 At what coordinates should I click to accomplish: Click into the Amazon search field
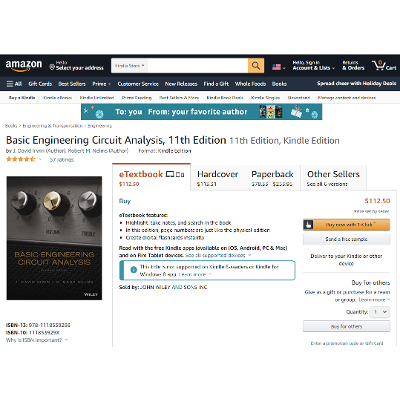[x=198, y=66]
